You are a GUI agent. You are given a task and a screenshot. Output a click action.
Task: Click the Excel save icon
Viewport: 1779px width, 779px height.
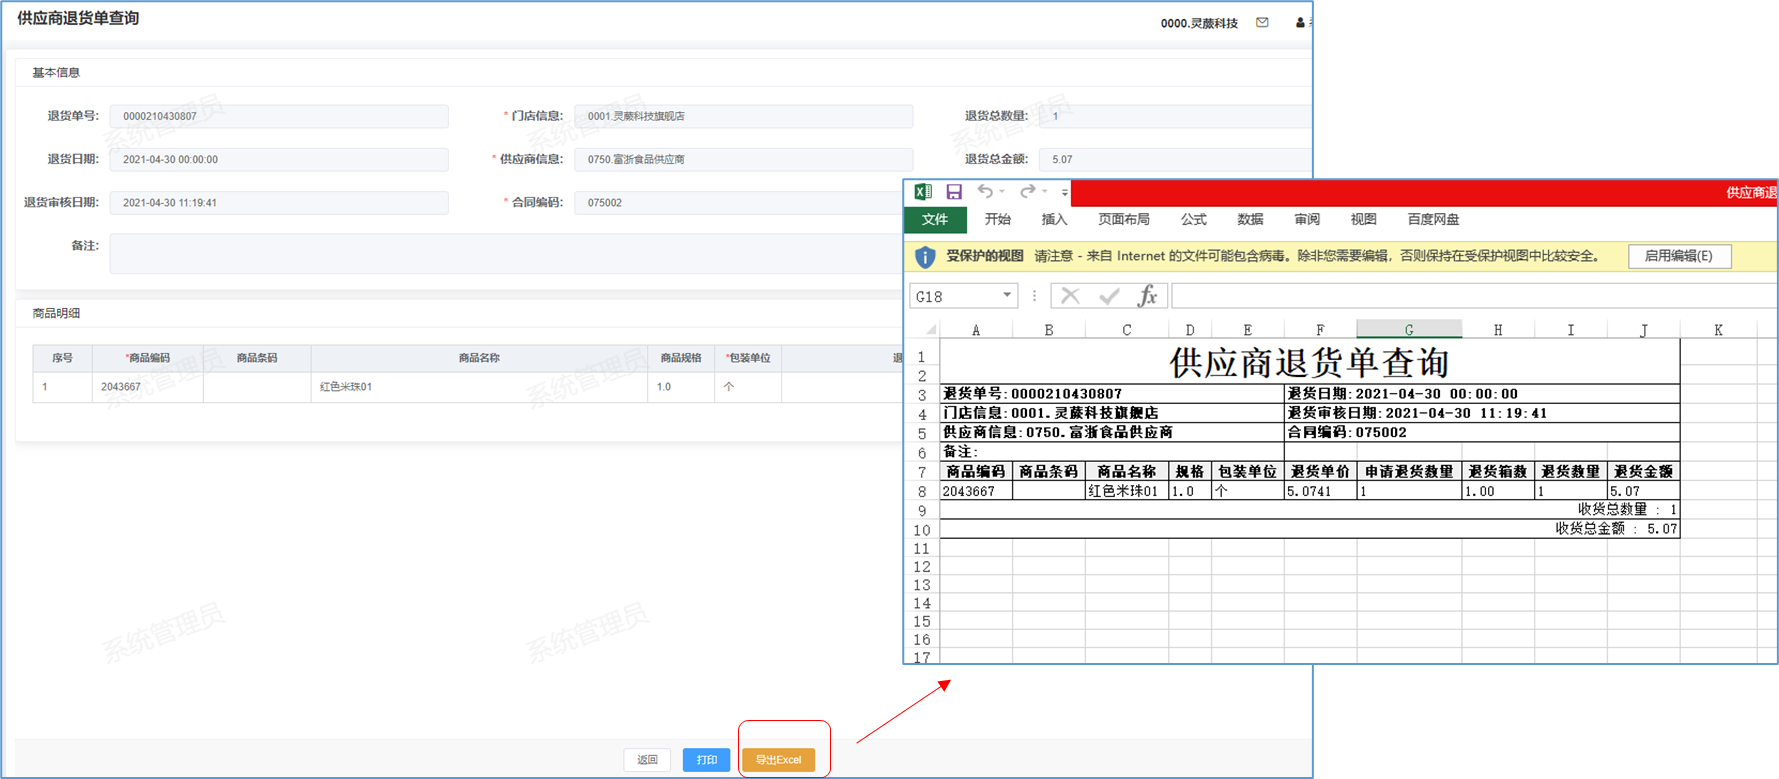click(x=954, y=192)
